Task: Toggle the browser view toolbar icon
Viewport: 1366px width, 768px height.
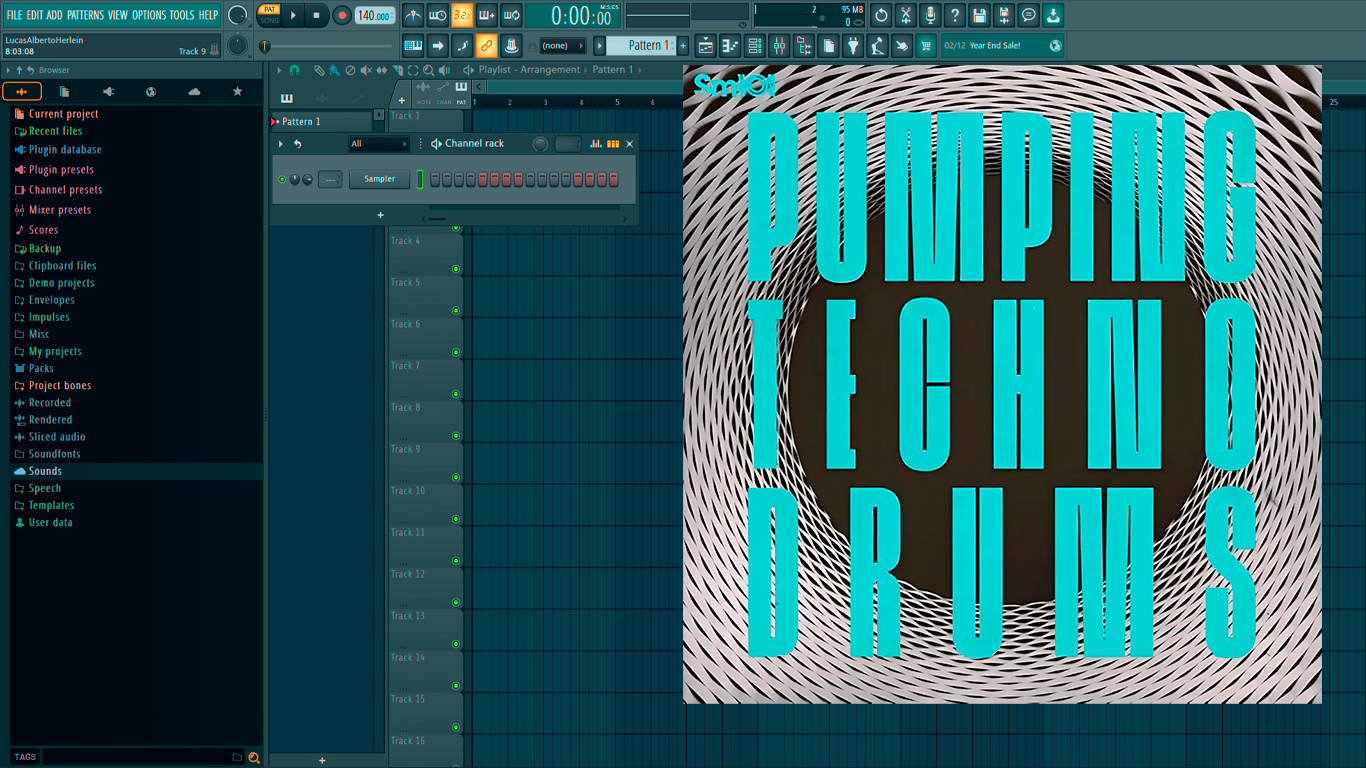Action: tap(804, 45)
